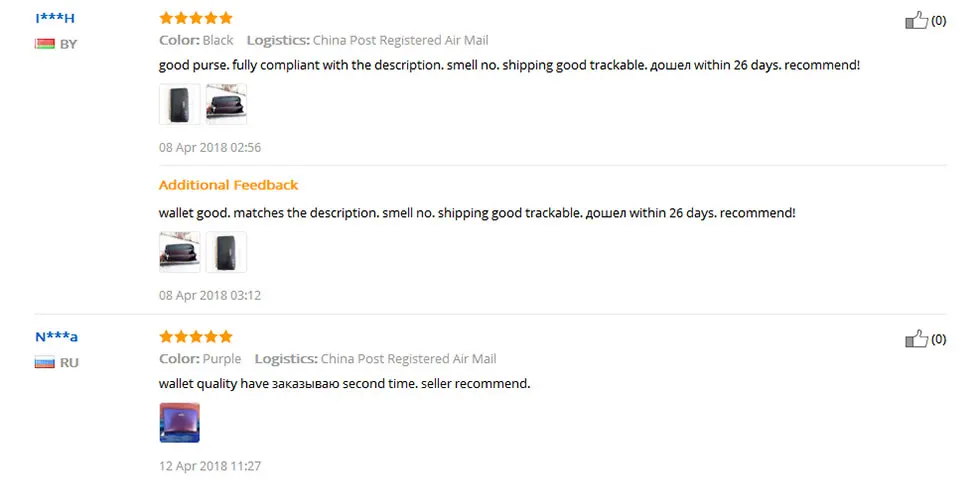Screen dimensions: 980x485
Task: Open the first black wallet photo thumbnail
Action: click(x=180, y=104)
